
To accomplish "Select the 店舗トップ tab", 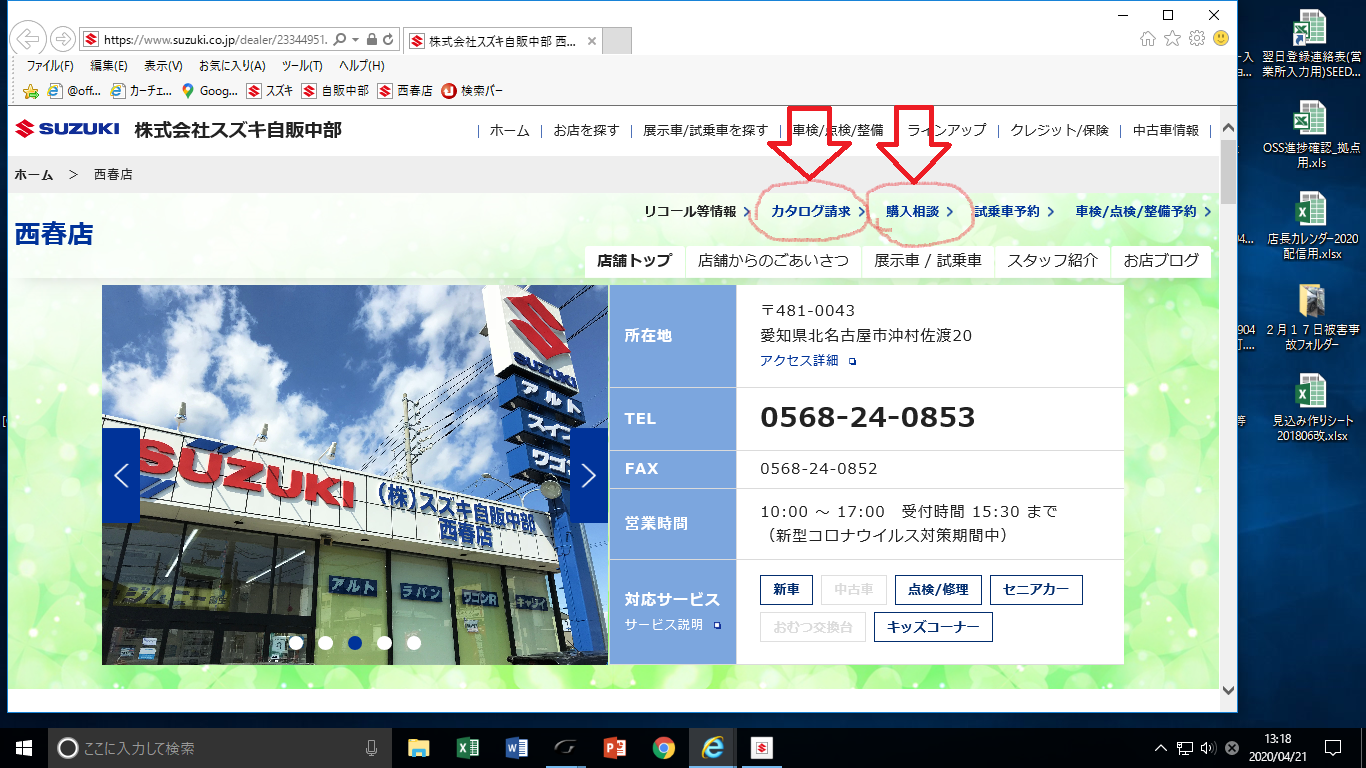I will [635, 261].
